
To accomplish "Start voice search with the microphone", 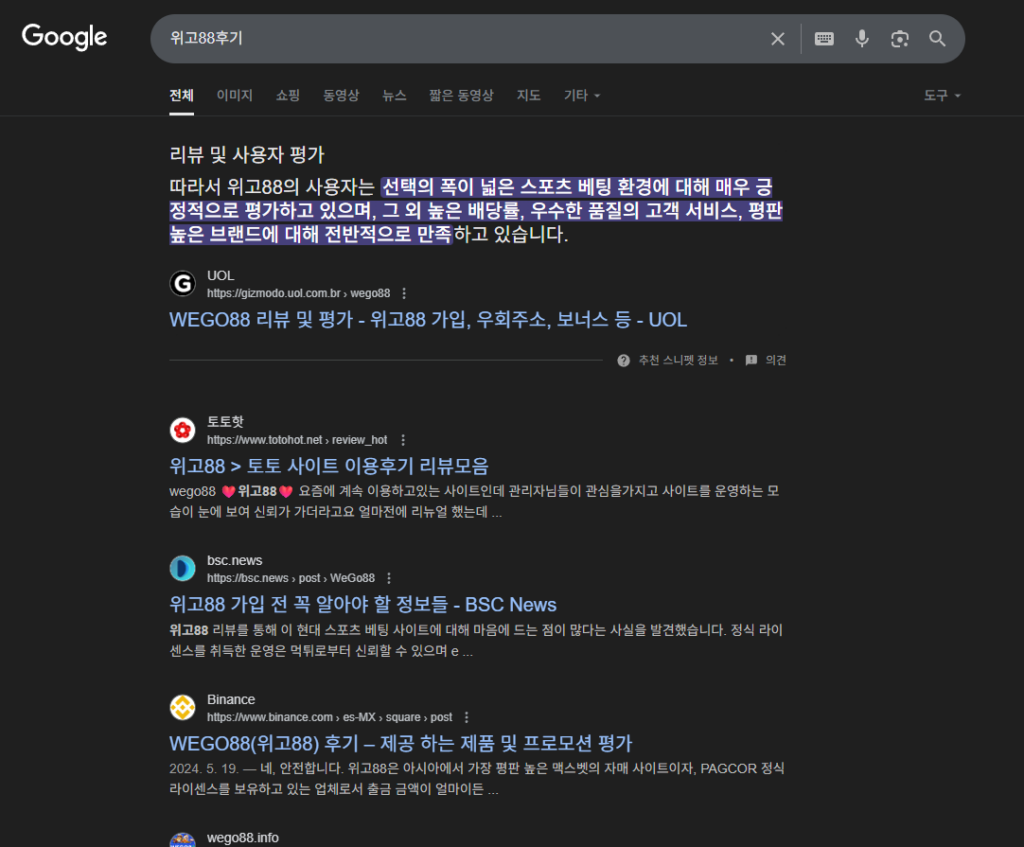I will (862, 39).
